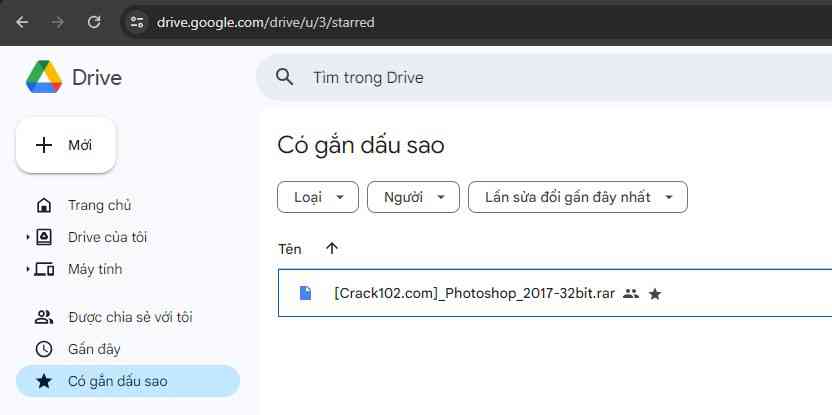Click the browser forward arrow
Viewport: 832px width, 415px height.
58,22
